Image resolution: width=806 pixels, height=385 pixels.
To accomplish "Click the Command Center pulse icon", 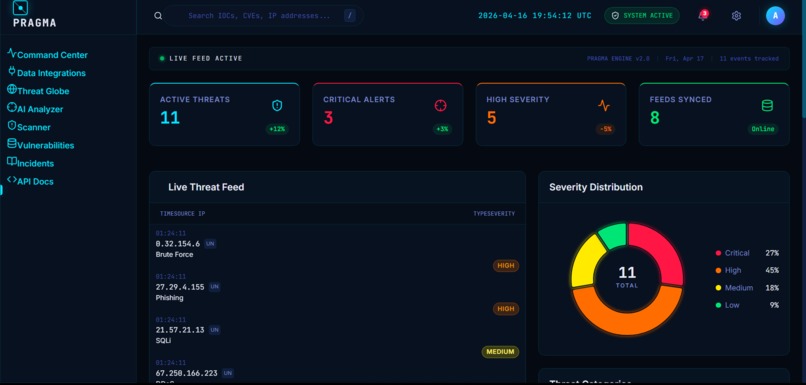I will 12,53.
